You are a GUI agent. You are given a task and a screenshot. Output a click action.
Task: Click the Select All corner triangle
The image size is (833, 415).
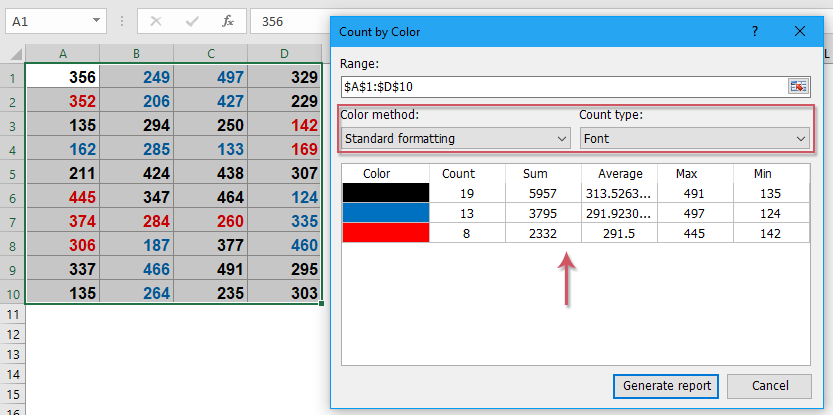tap(15, 54)
